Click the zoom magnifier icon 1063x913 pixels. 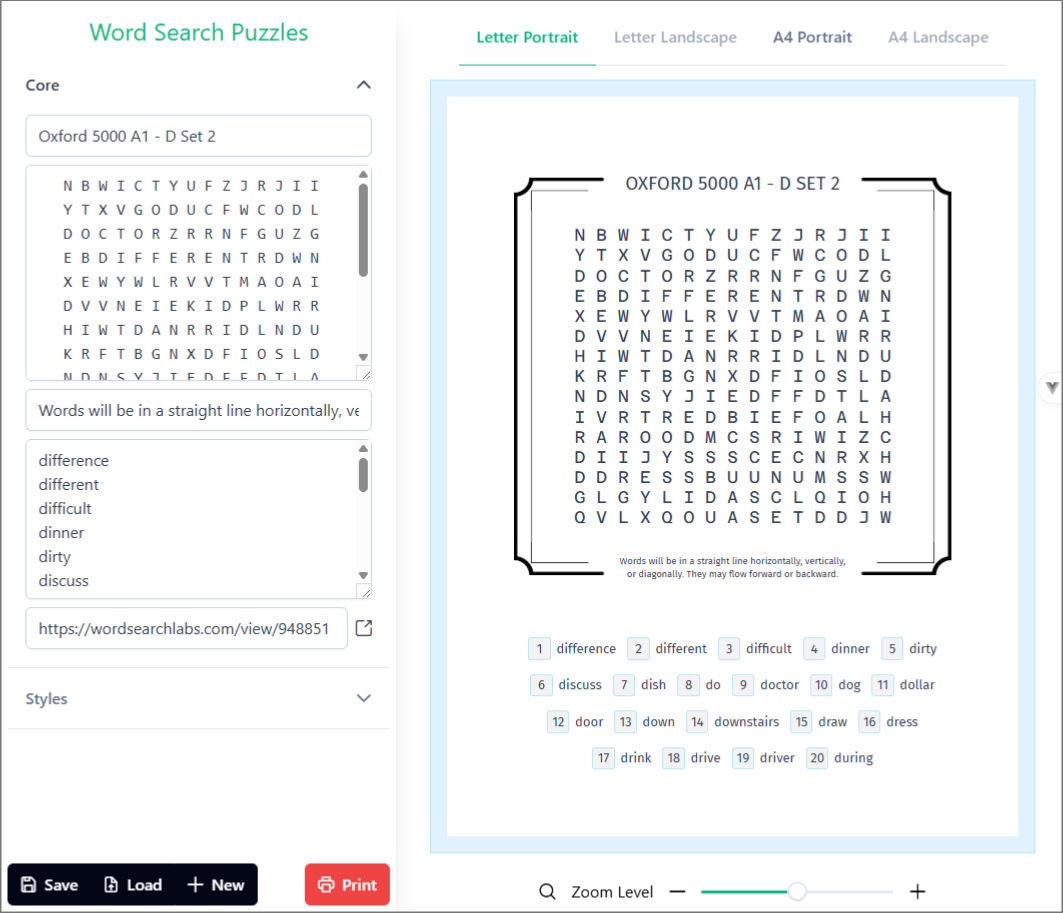coord(546,891)
